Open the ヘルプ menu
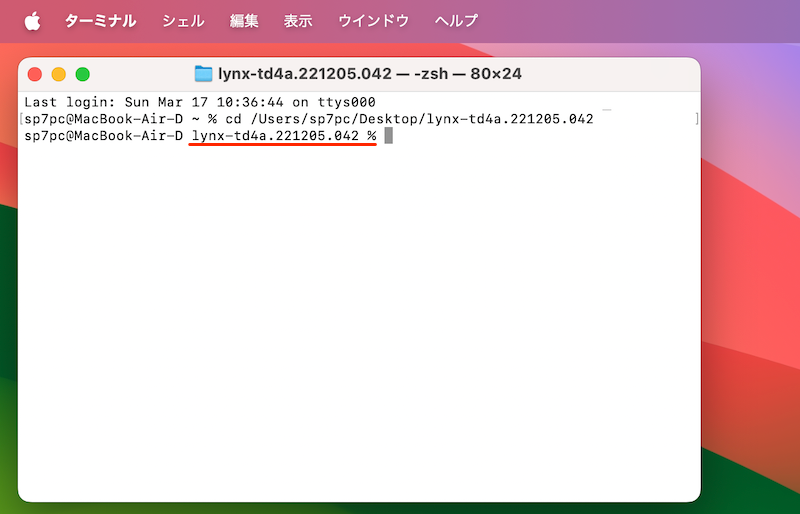 tap(456, 20)
